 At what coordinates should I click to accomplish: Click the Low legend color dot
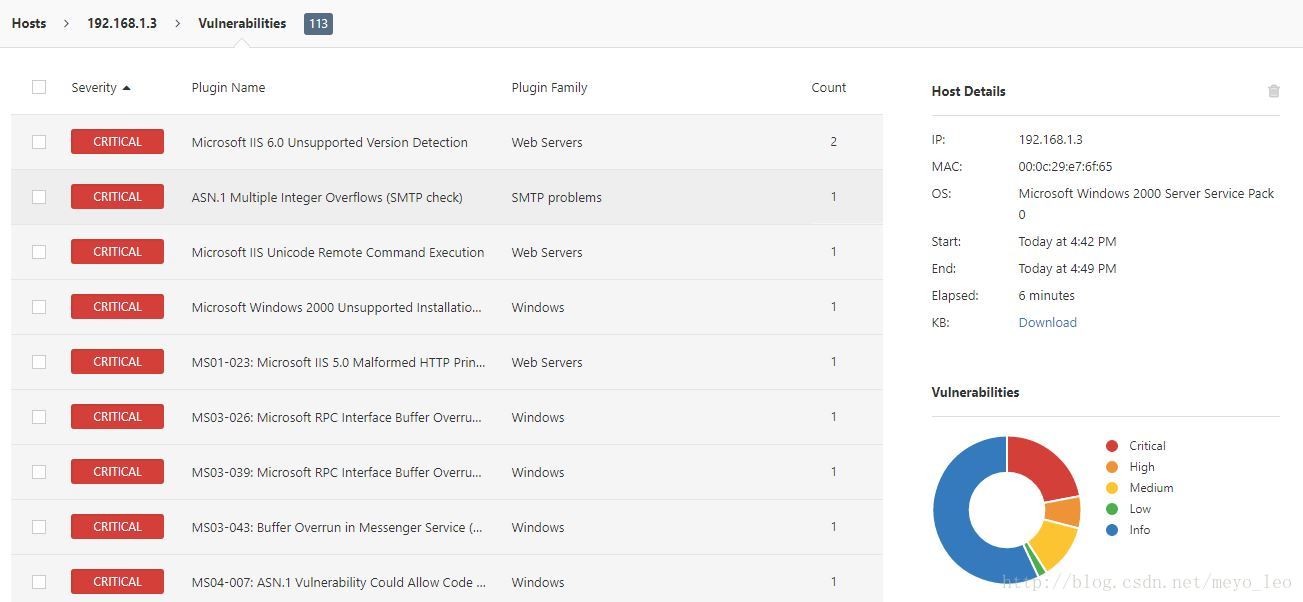[1112, 509]
